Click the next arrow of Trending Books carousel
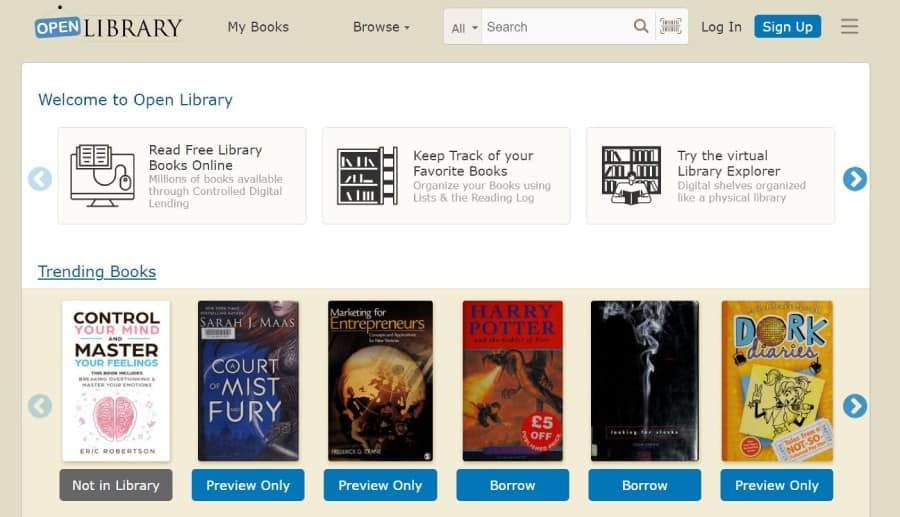This screenshot has height=517, width=900. (x=855, y=406)
